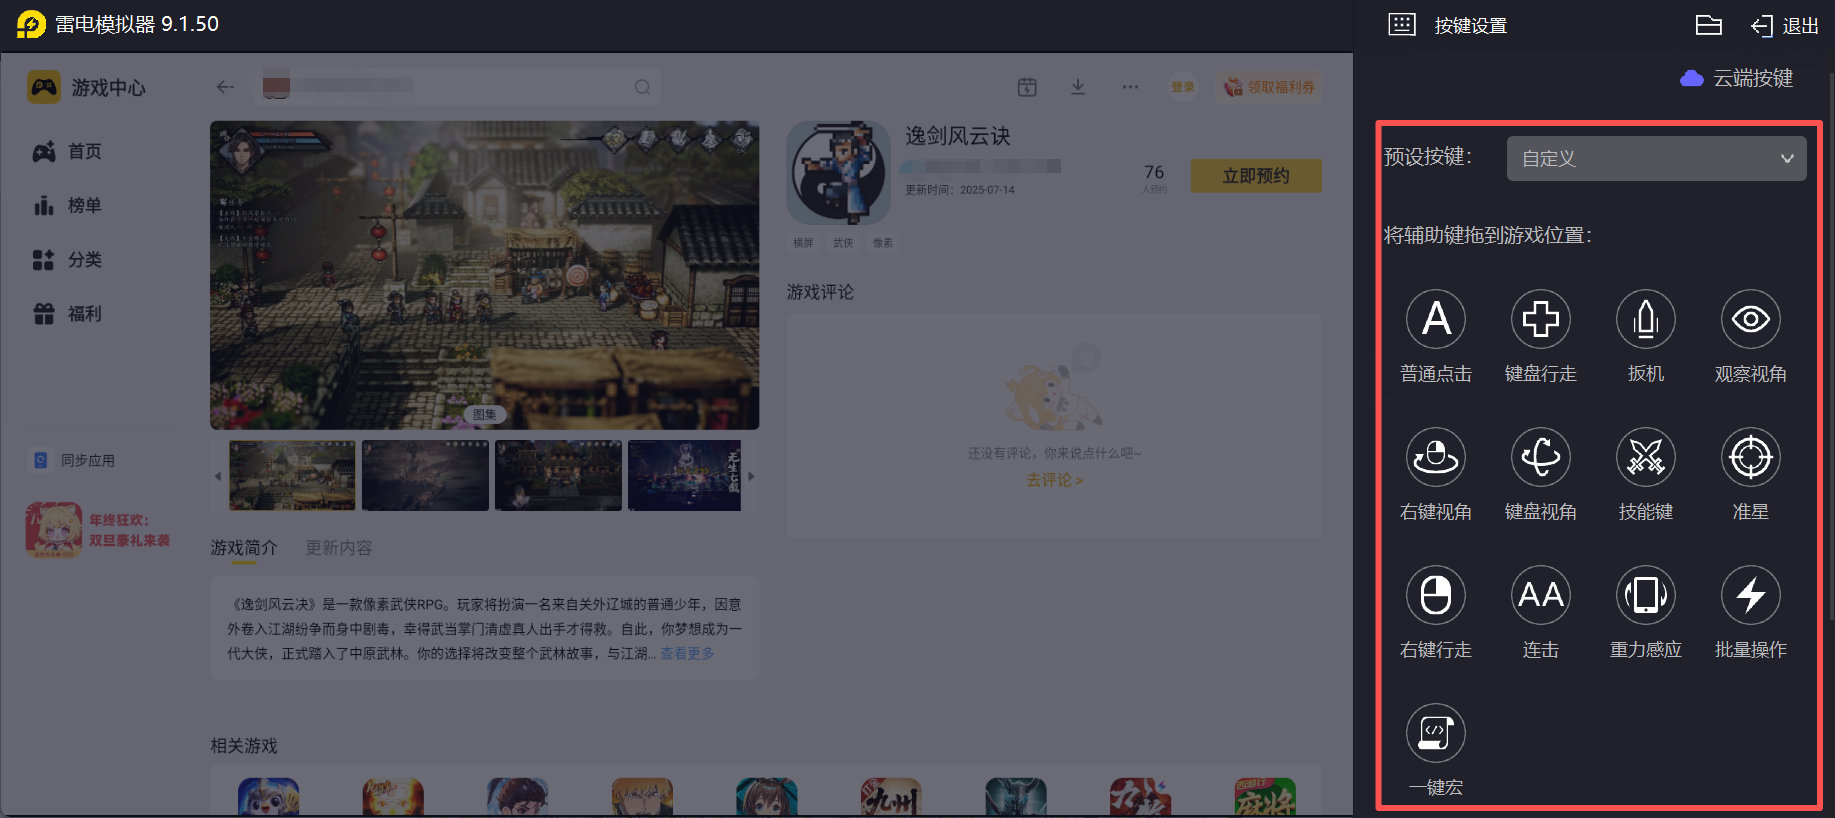This screenshot has height=818, width=1835.
Task: Click the keyboard icon beside 按键设置
Action: tap(1402, 25)
